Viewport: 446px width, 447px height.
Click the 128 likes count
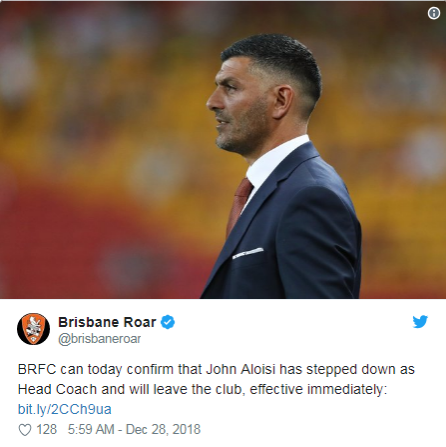46,429
